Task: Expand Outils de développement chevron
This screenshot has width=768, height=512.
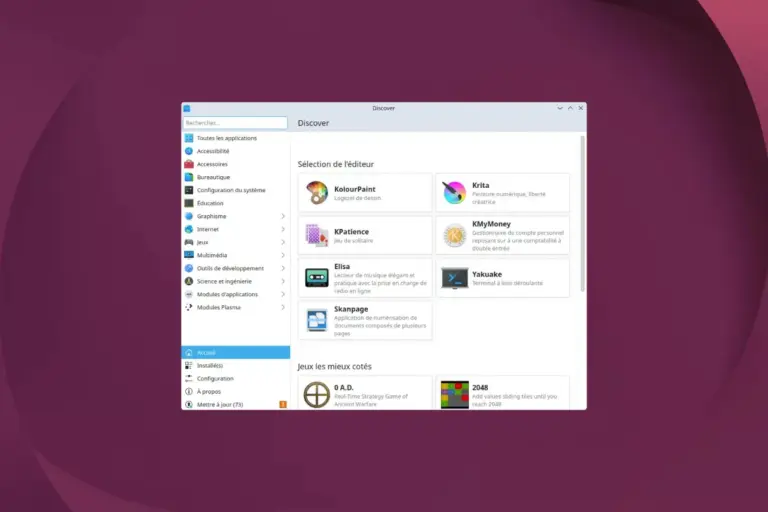Action: click(283, 268)
